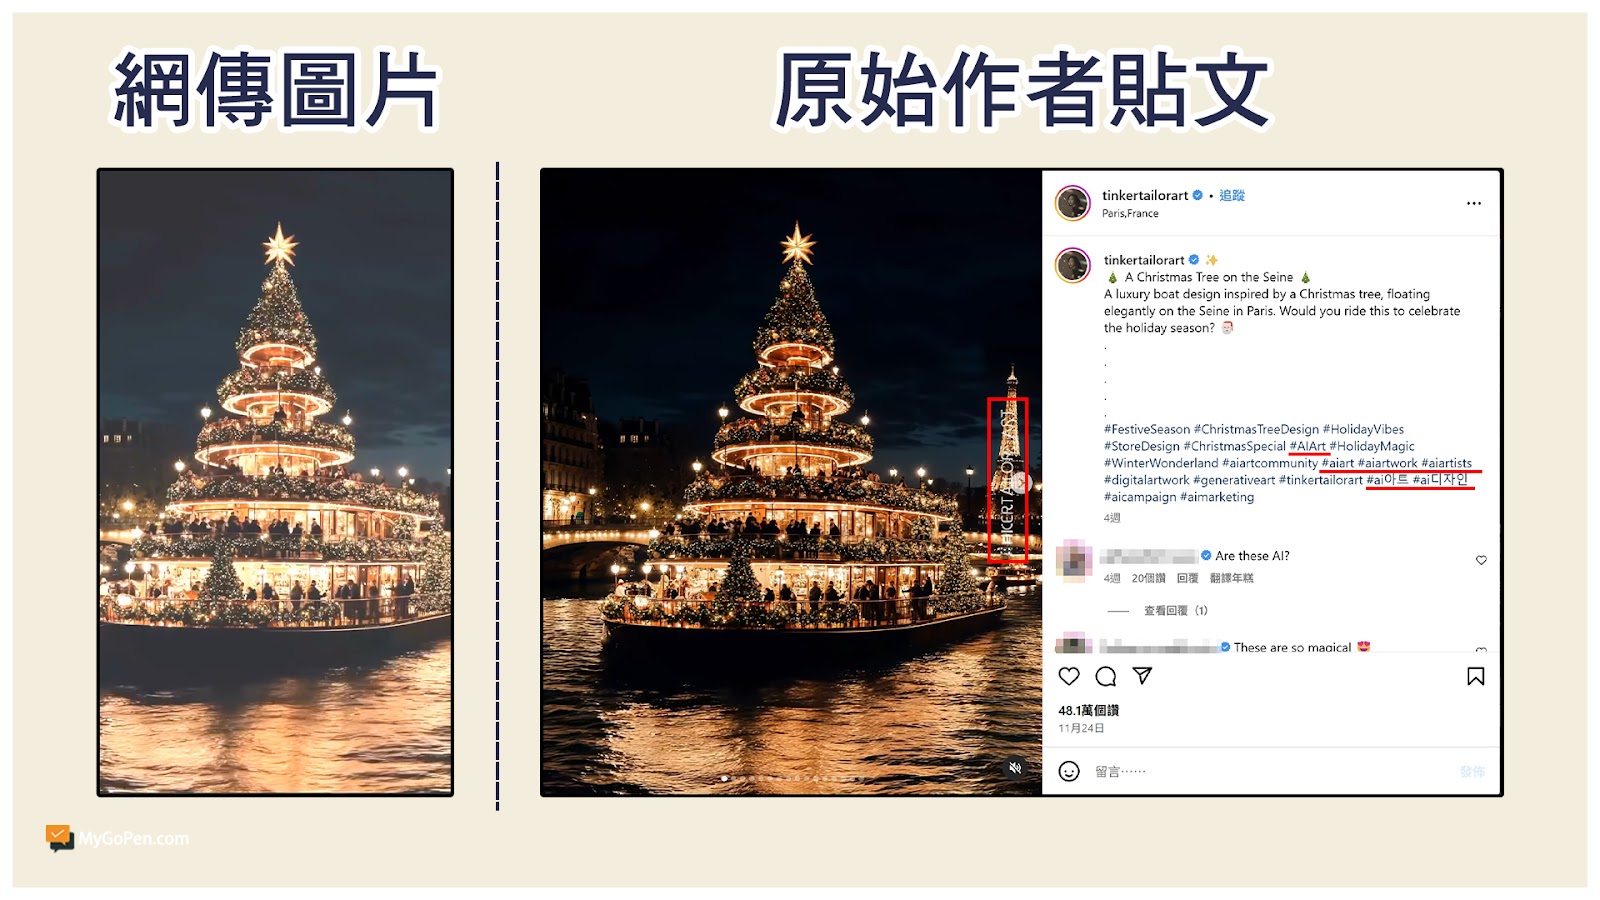Unmute the video with the speaker icon
1600x900 pixels.
(1015, 768)
